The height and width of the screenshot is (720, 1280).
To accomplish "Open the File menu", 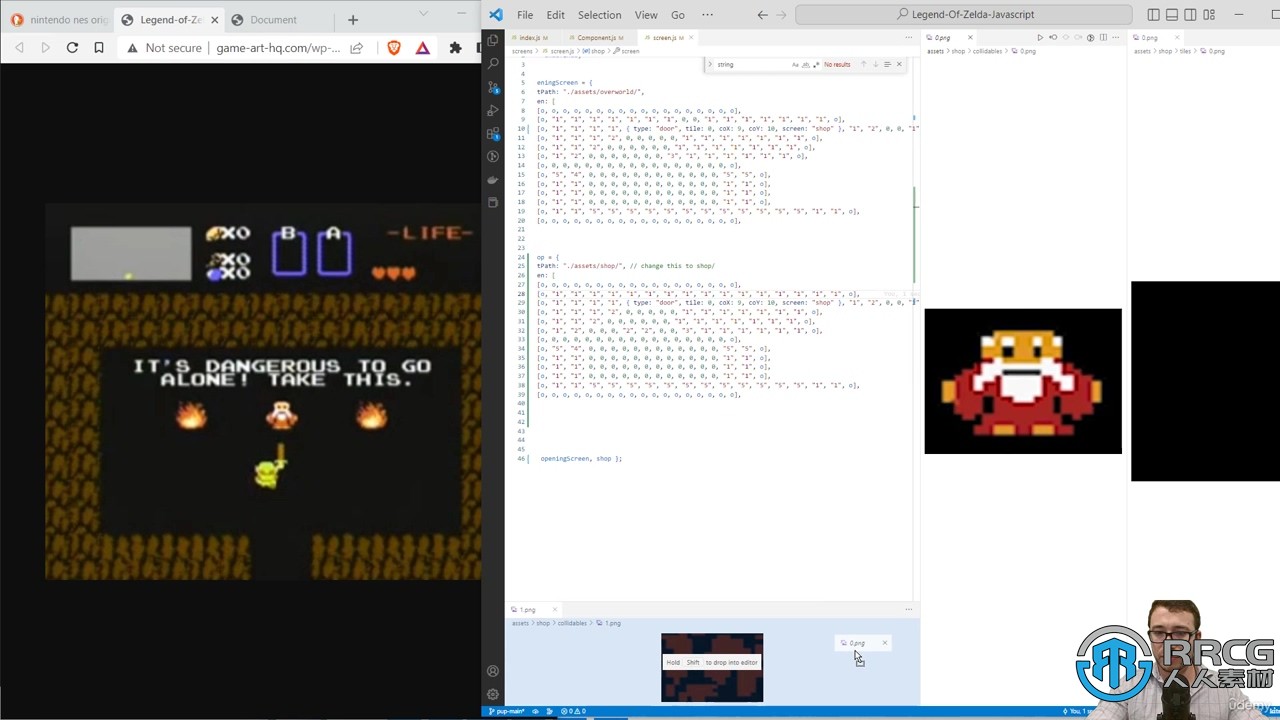I will [x=525, y=15].
